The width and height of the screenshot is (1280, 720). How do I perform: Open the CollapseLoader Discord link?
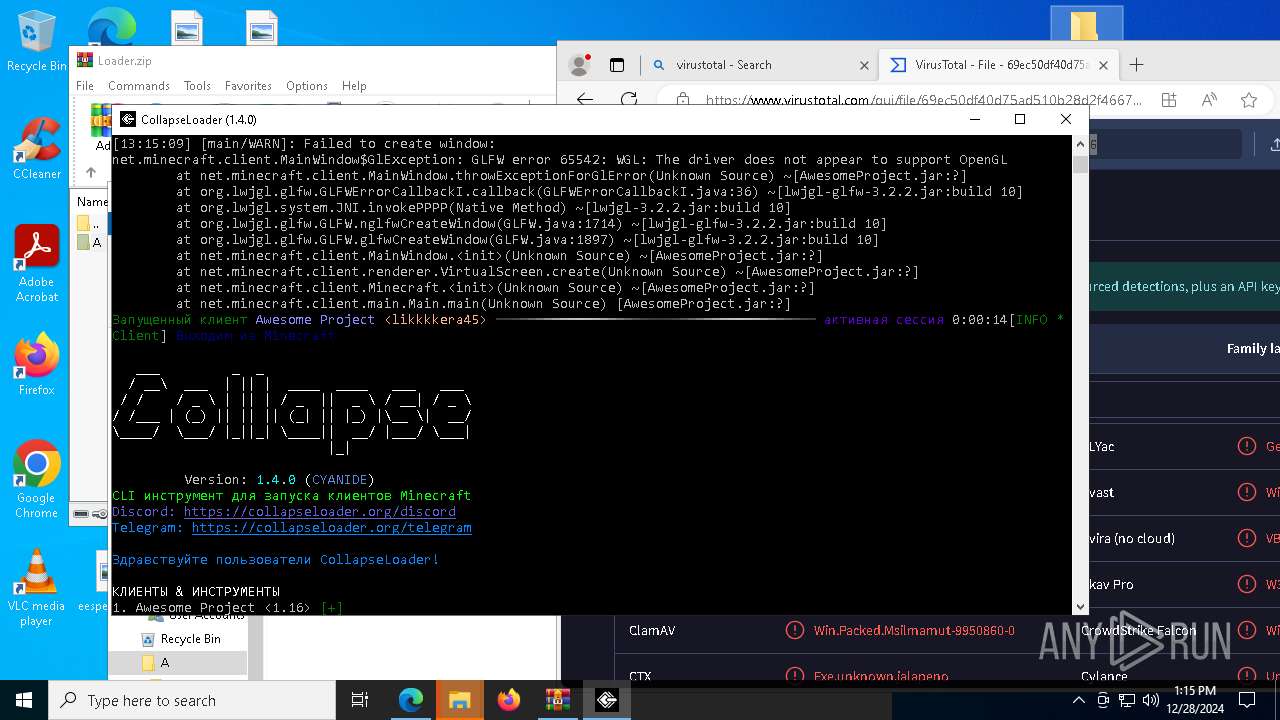[320, 511]
